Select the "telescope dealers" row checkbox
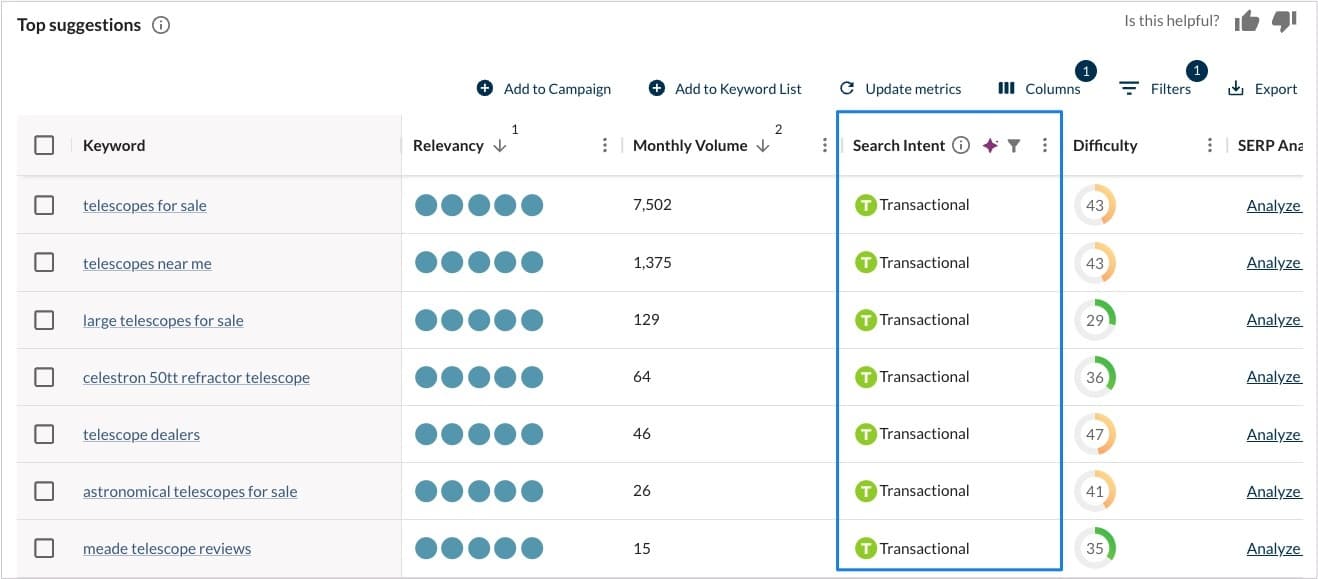The width and height of the screenshot is (1318, 579). (44, 434)
